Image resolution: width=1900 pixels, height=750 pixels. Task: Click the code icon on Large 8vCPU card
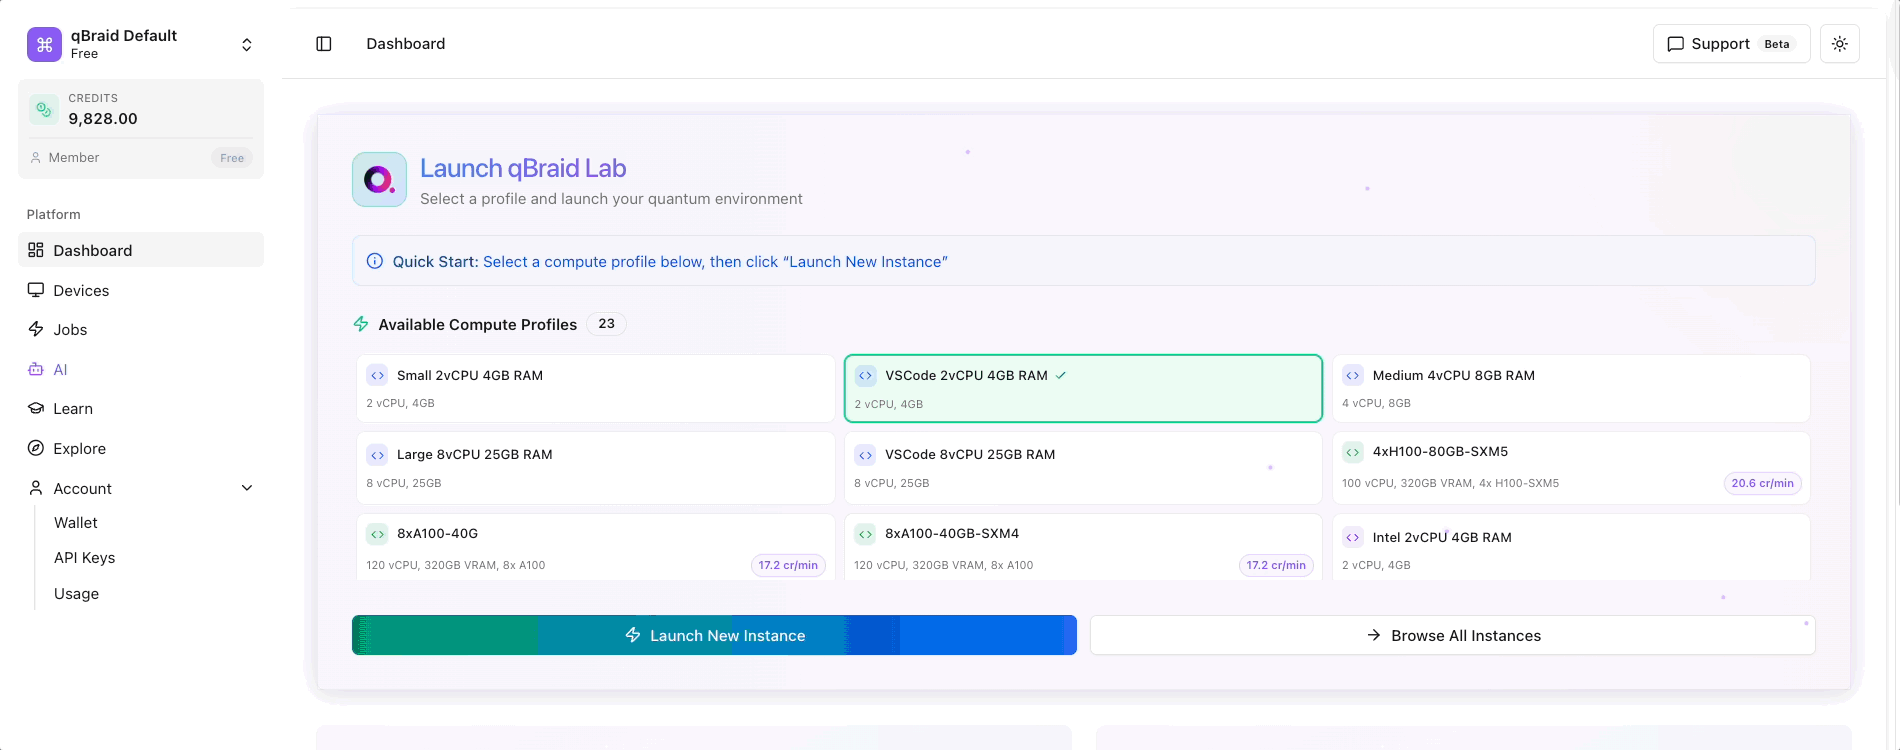[x=377, y=455]
